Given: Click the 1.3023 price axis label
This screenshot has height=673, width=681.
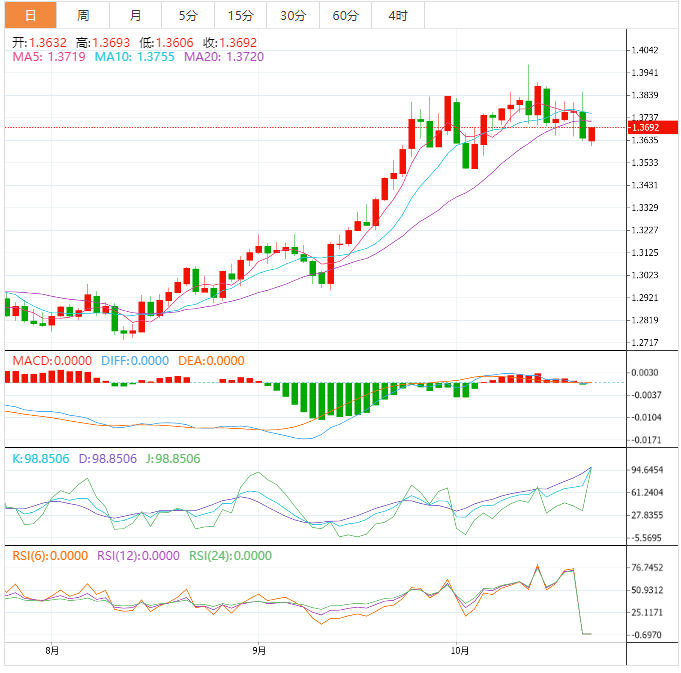Looking at the screenshot, I should tap(645, 275).
